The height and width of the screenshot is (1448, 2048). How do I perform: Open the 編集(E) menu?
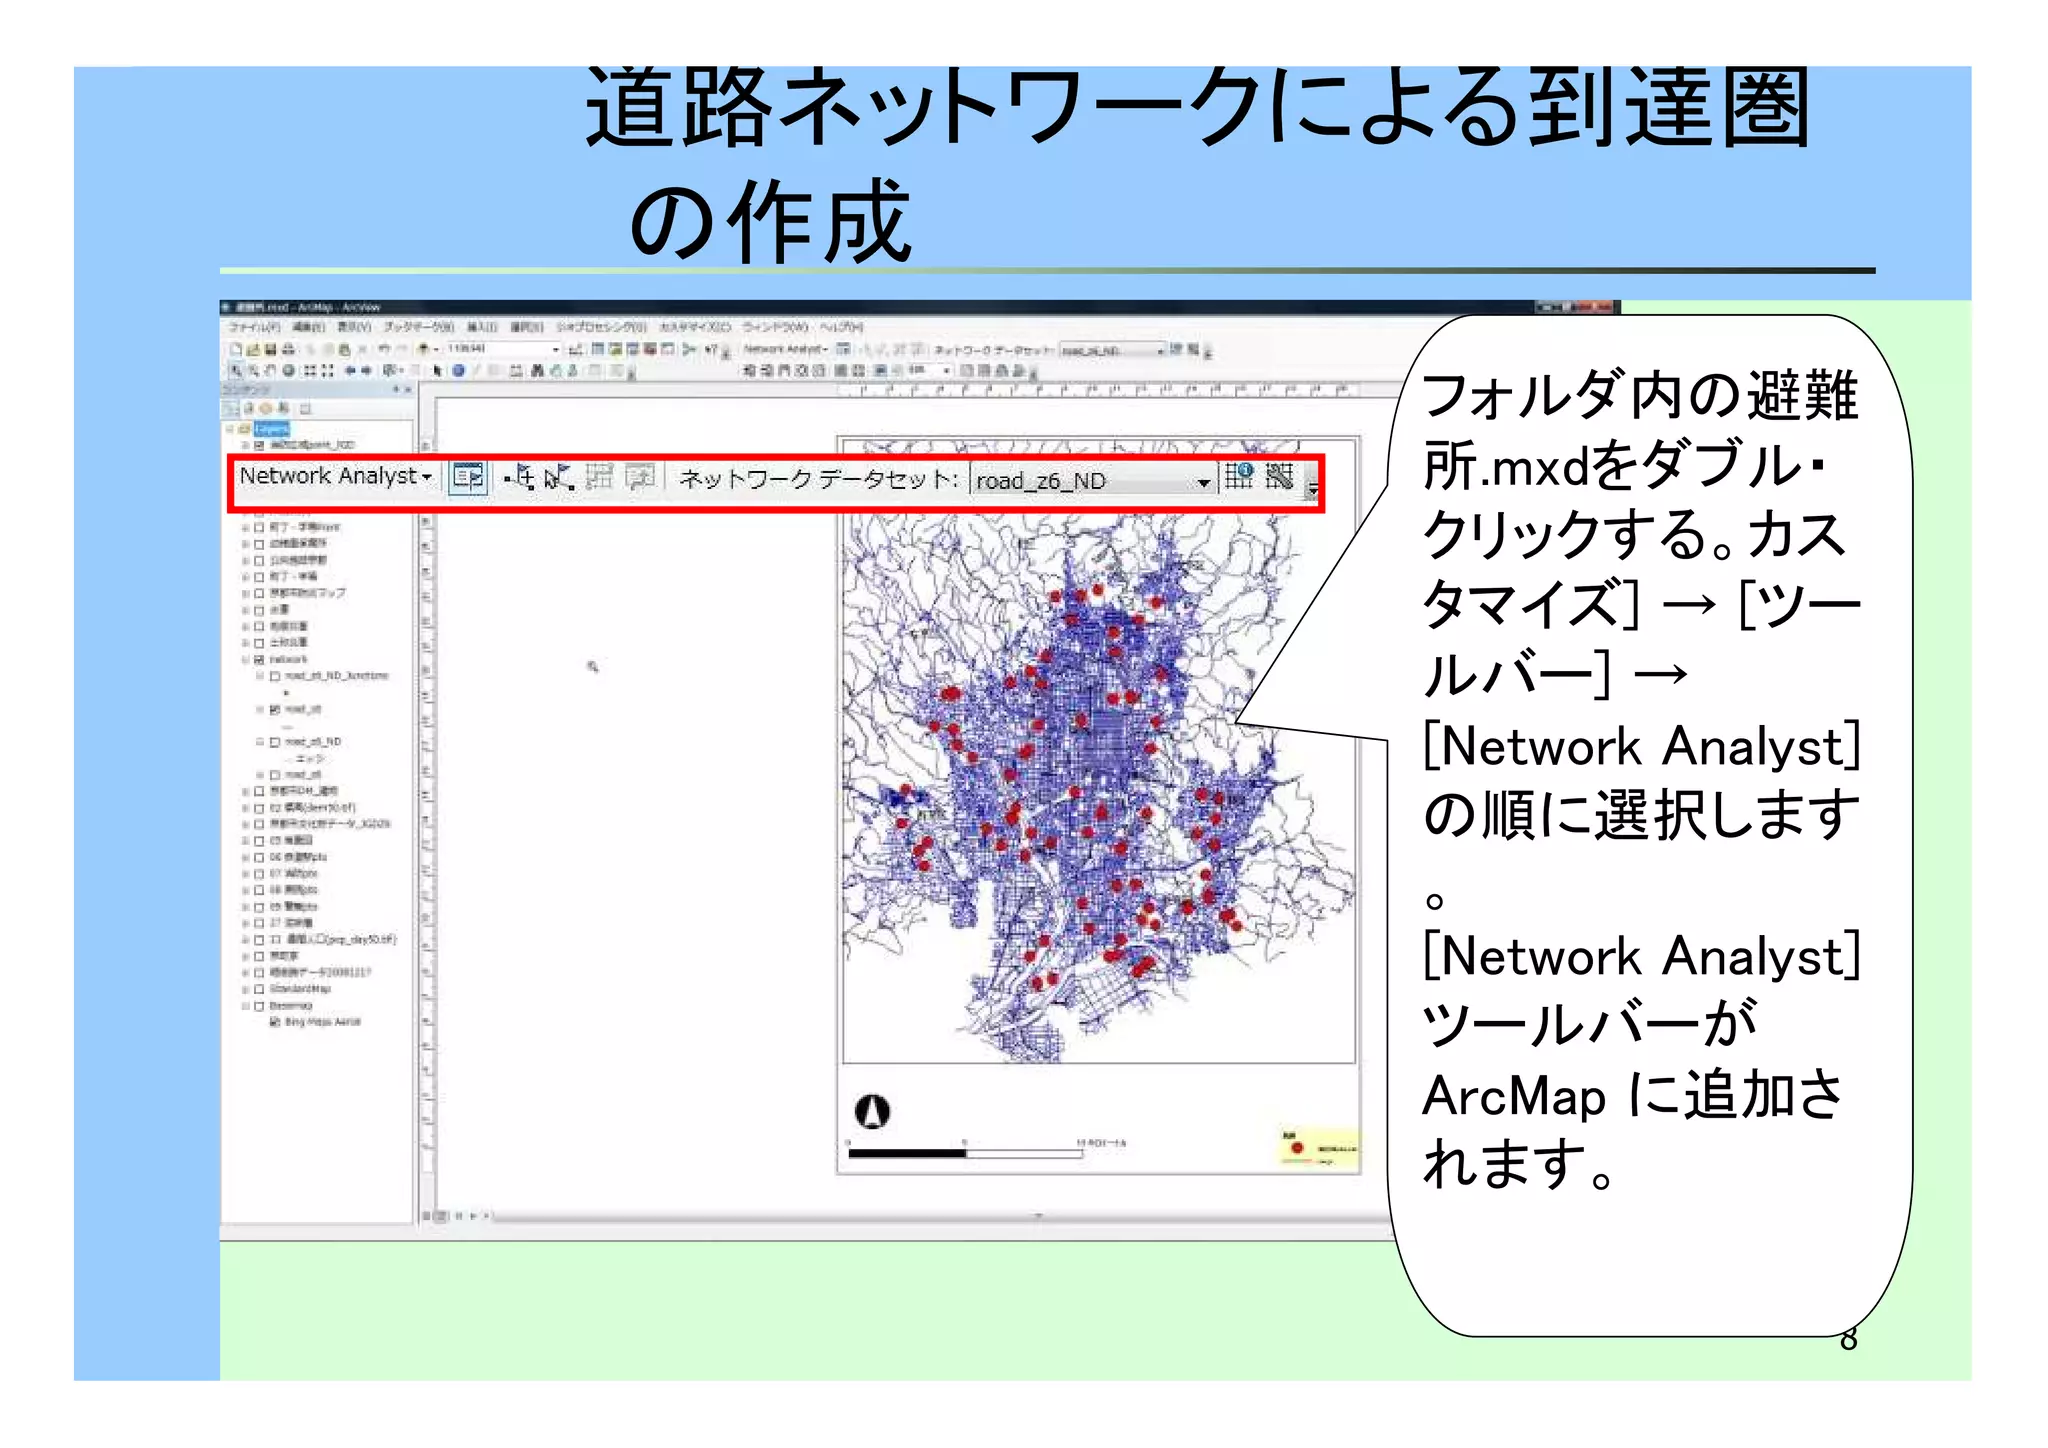tap(309, 327)
